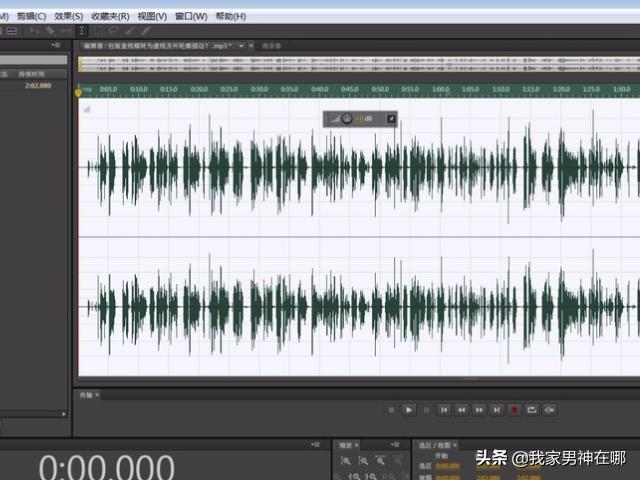The height and width of the screenshot is (480, 640).
Task: Jump to the next marker
Action: pyautogui.click(x=497, y=409)
